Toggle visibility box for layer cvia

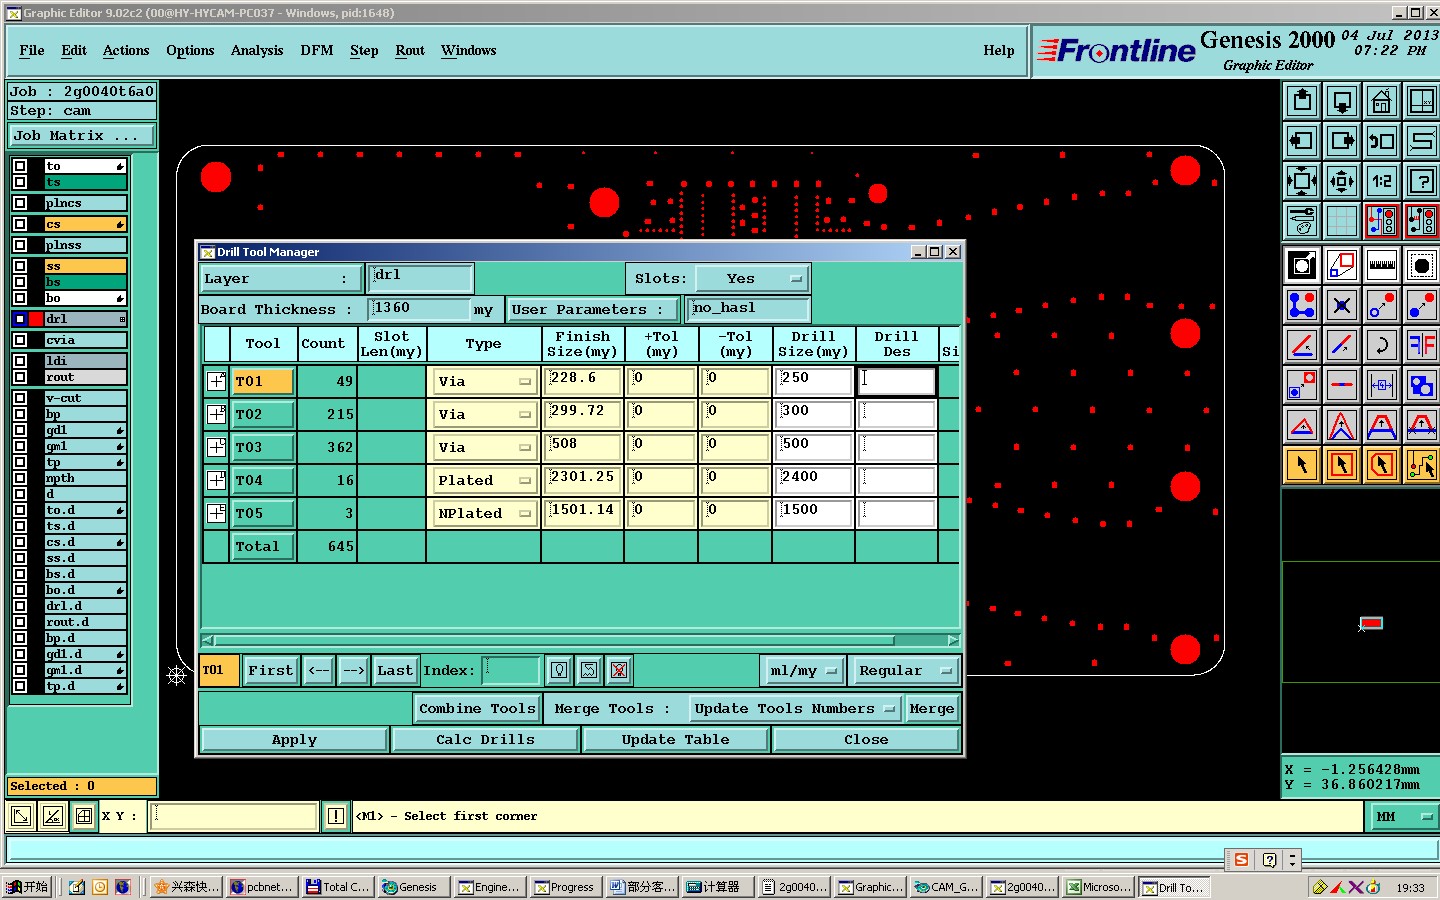click(x=20, y=340)
